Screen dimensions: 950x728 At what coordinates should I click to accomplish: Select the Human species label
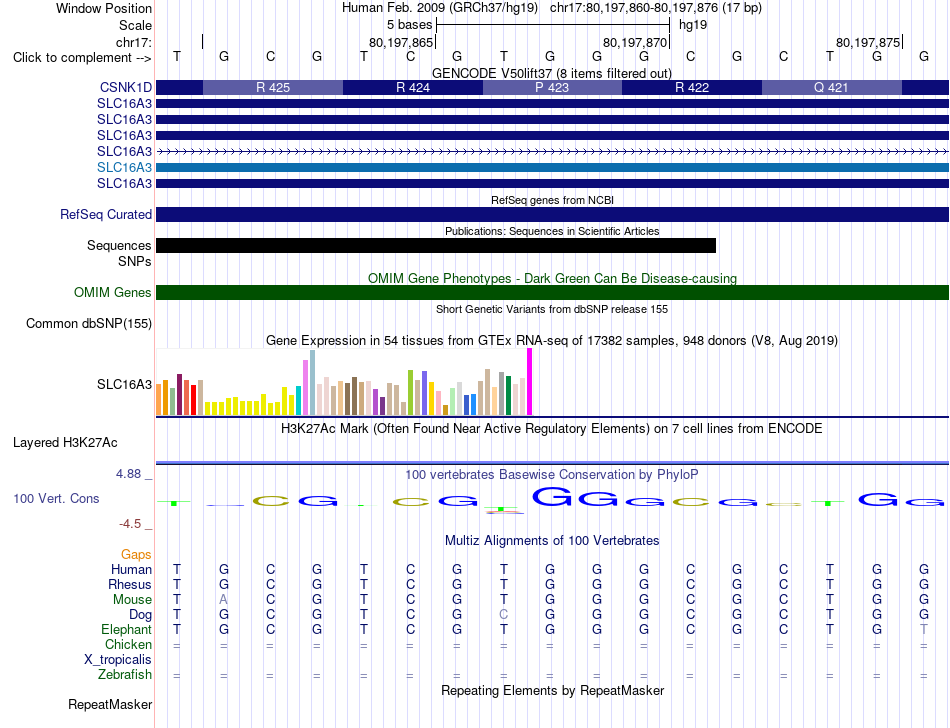[x=131, y=569]
